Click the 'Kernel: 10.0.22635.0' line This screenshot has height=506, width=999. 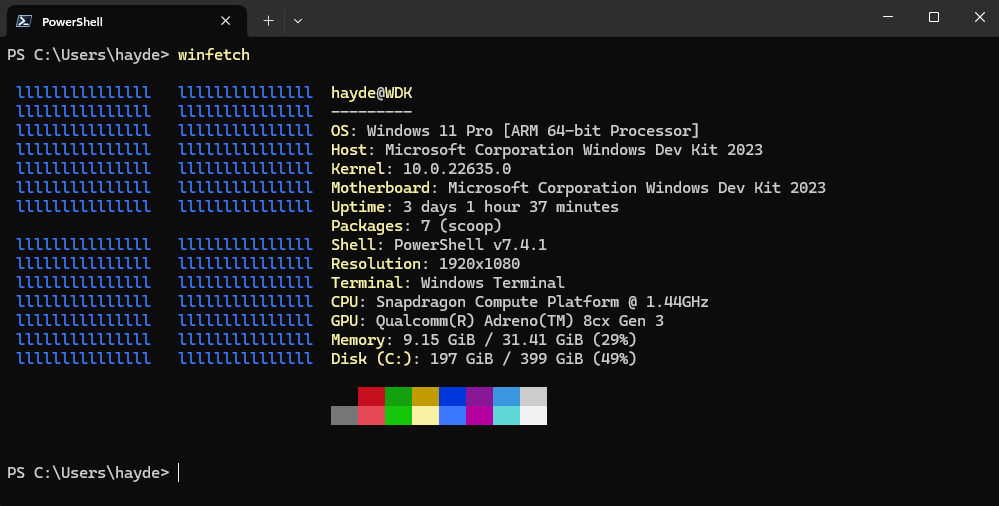420,169
